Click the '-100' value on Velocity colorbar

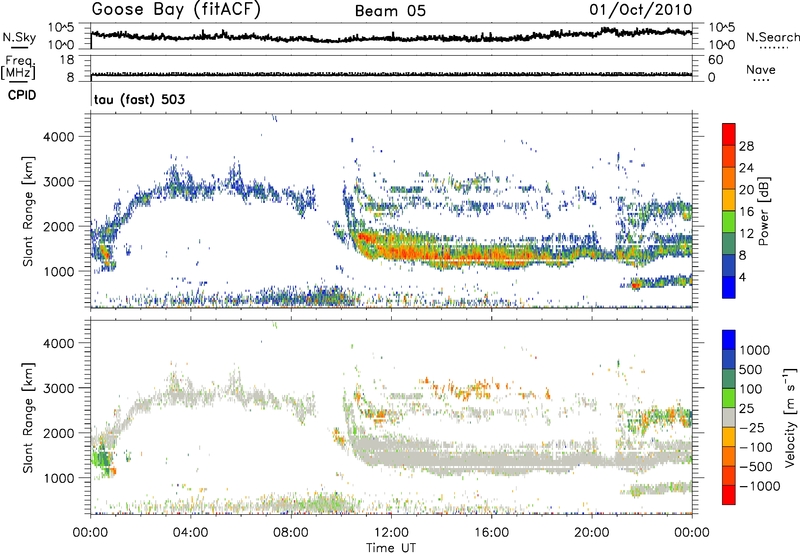pyautogui.click(x=756, y=447)
